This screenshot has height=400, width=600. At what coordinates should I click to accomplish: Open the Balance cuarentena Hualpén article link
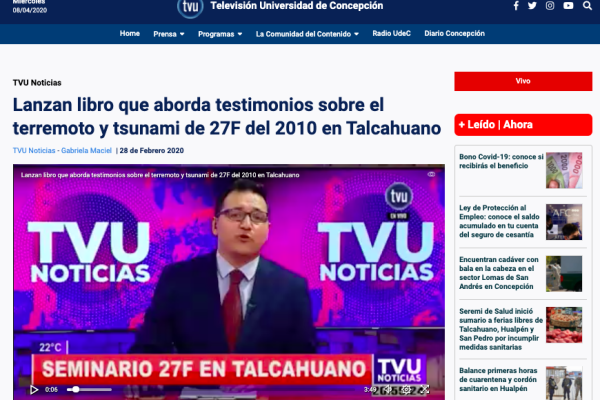pyautogui.click(x=498, y=379)
